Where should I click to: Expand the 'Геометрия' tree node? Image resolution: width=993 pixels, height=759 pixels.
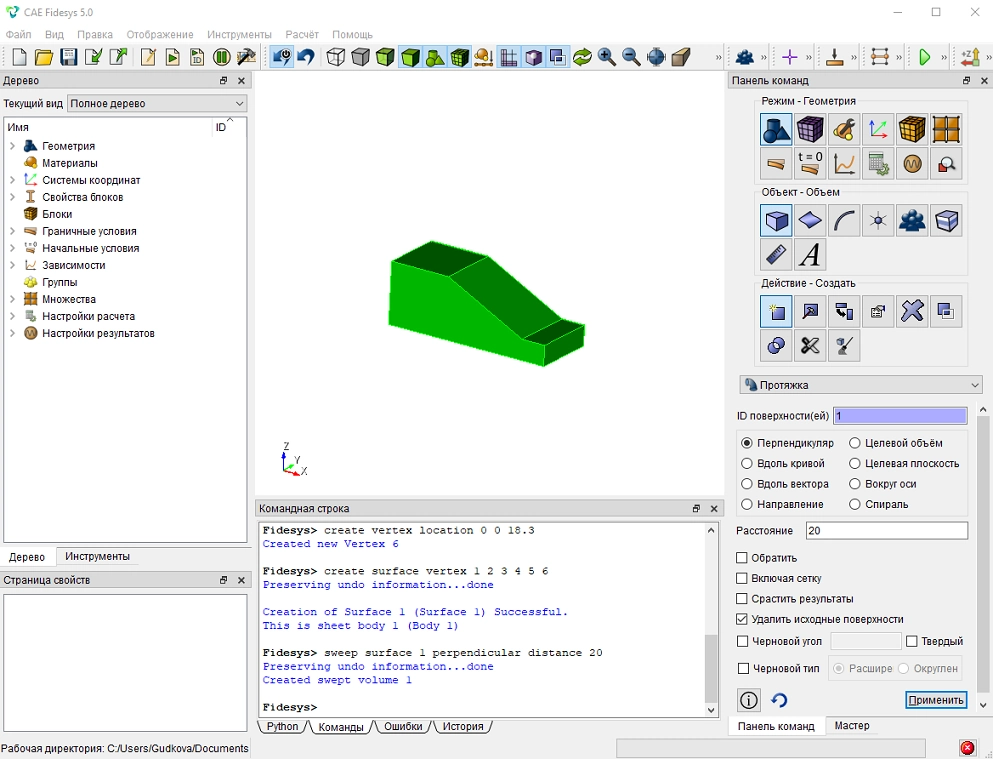click(x=12, y=146)
